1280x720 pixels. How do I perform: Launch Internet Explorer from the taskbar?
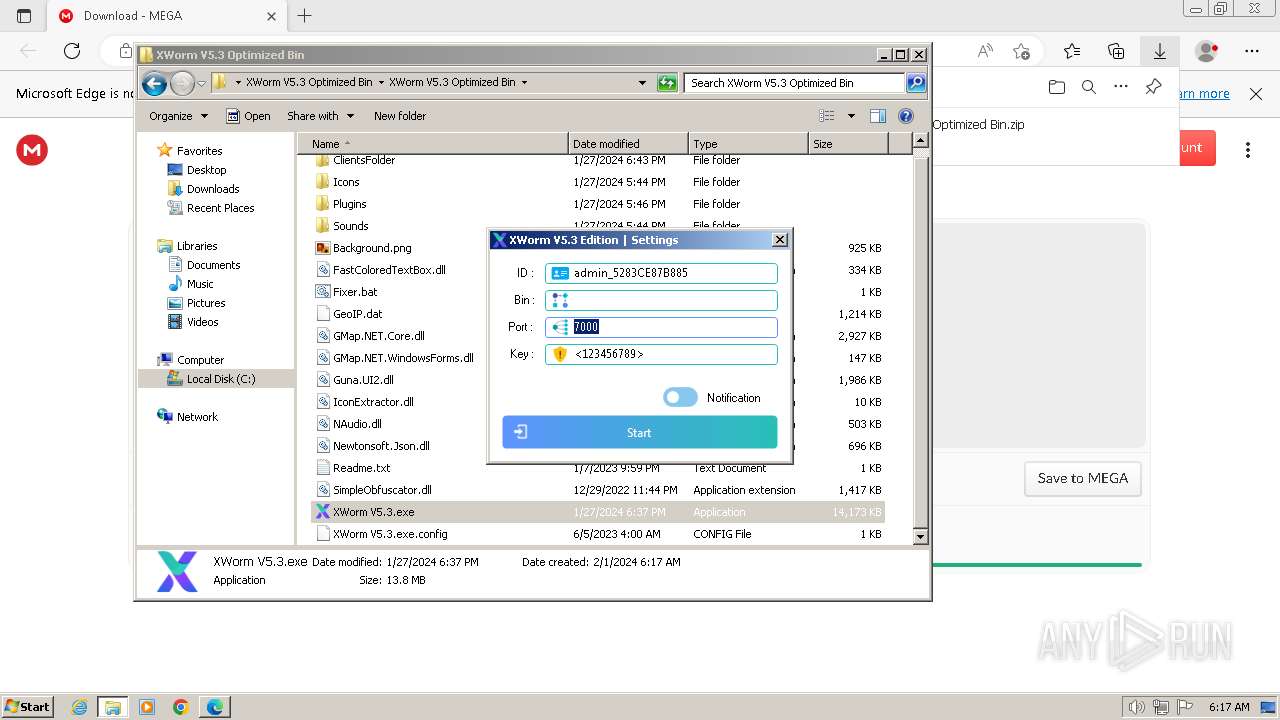[79, 707]
